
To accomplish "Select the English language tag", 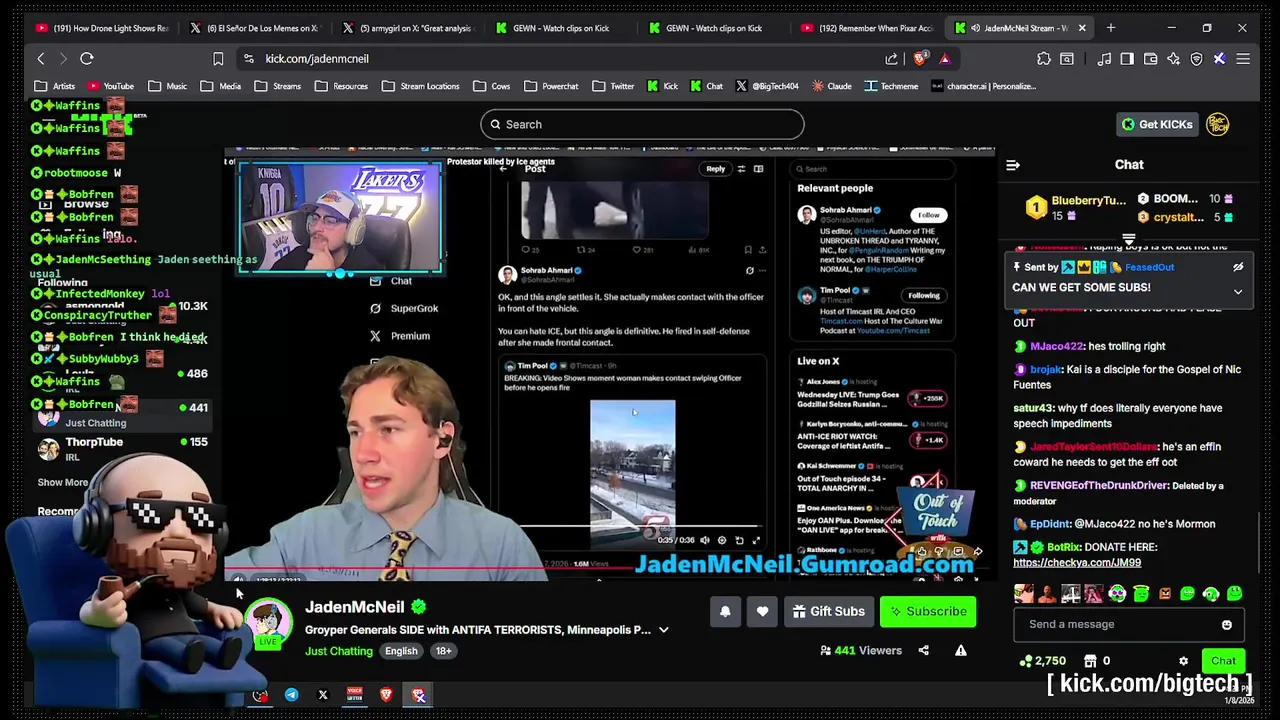I will (x=401, y=651).
